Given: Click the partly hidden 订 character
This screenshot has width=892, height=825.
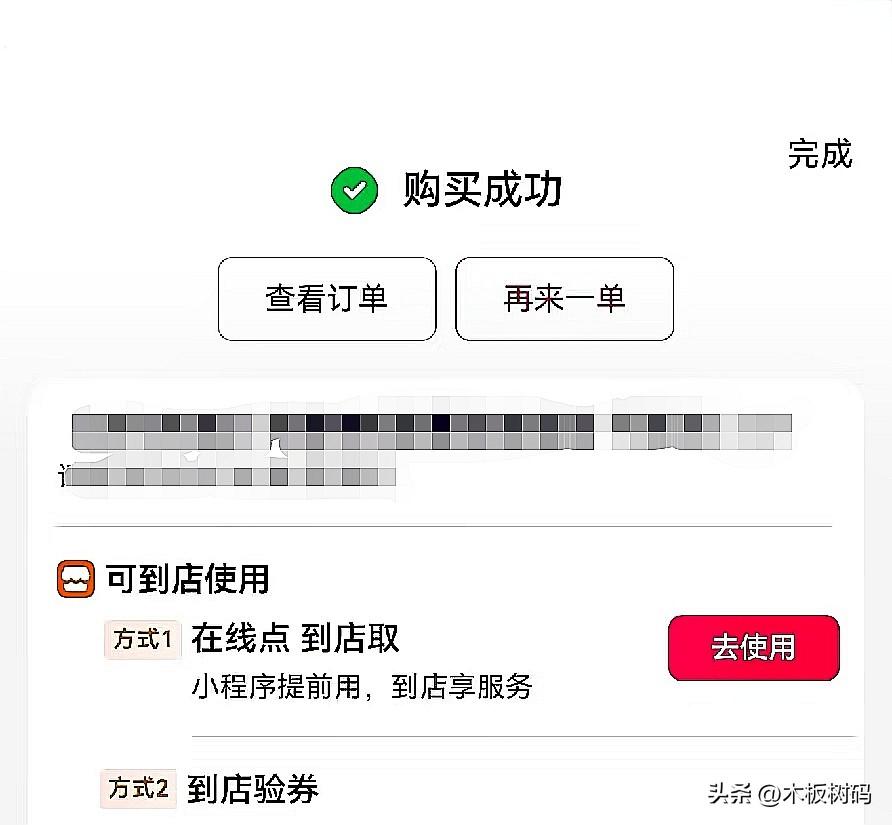Looking at the screenshot, I should (x=64, y=476).
